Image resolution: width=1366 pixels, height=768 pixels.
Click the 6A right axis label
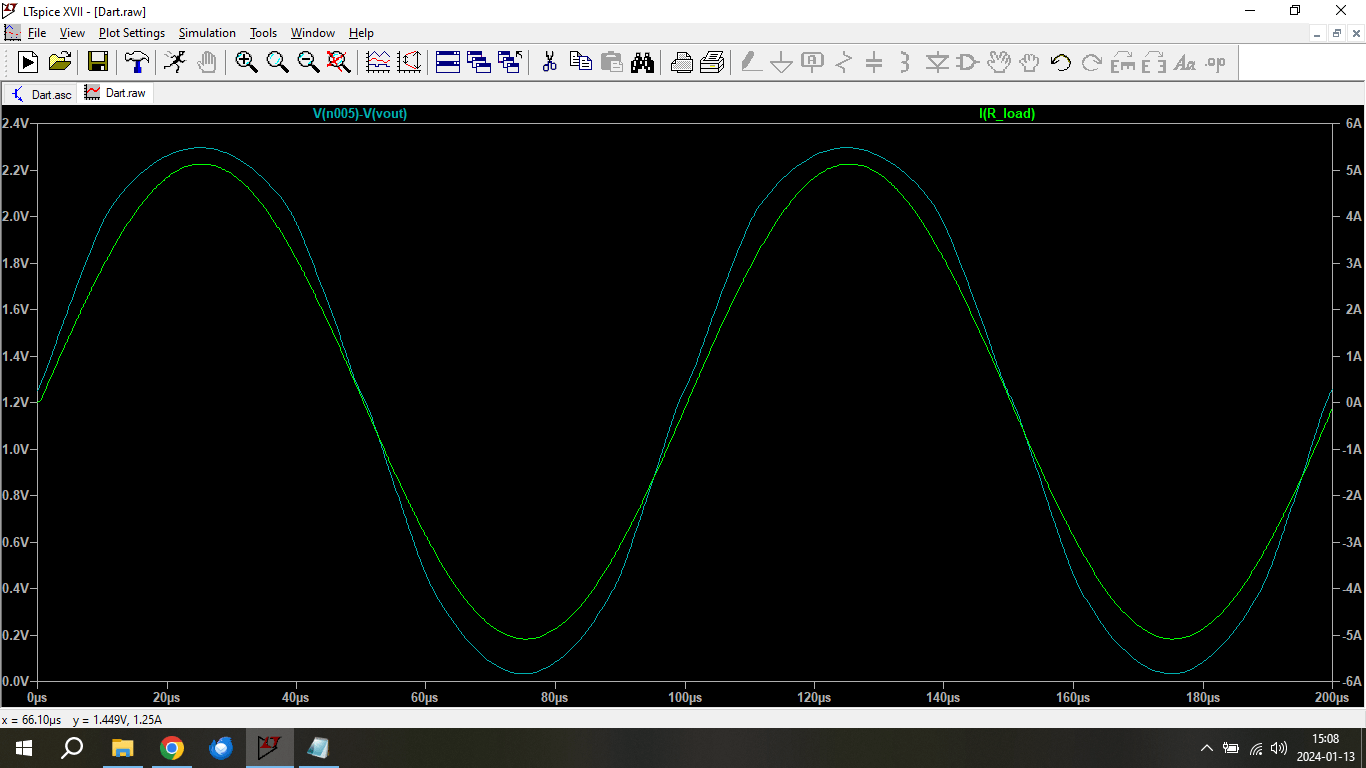tap(1354, 123)
